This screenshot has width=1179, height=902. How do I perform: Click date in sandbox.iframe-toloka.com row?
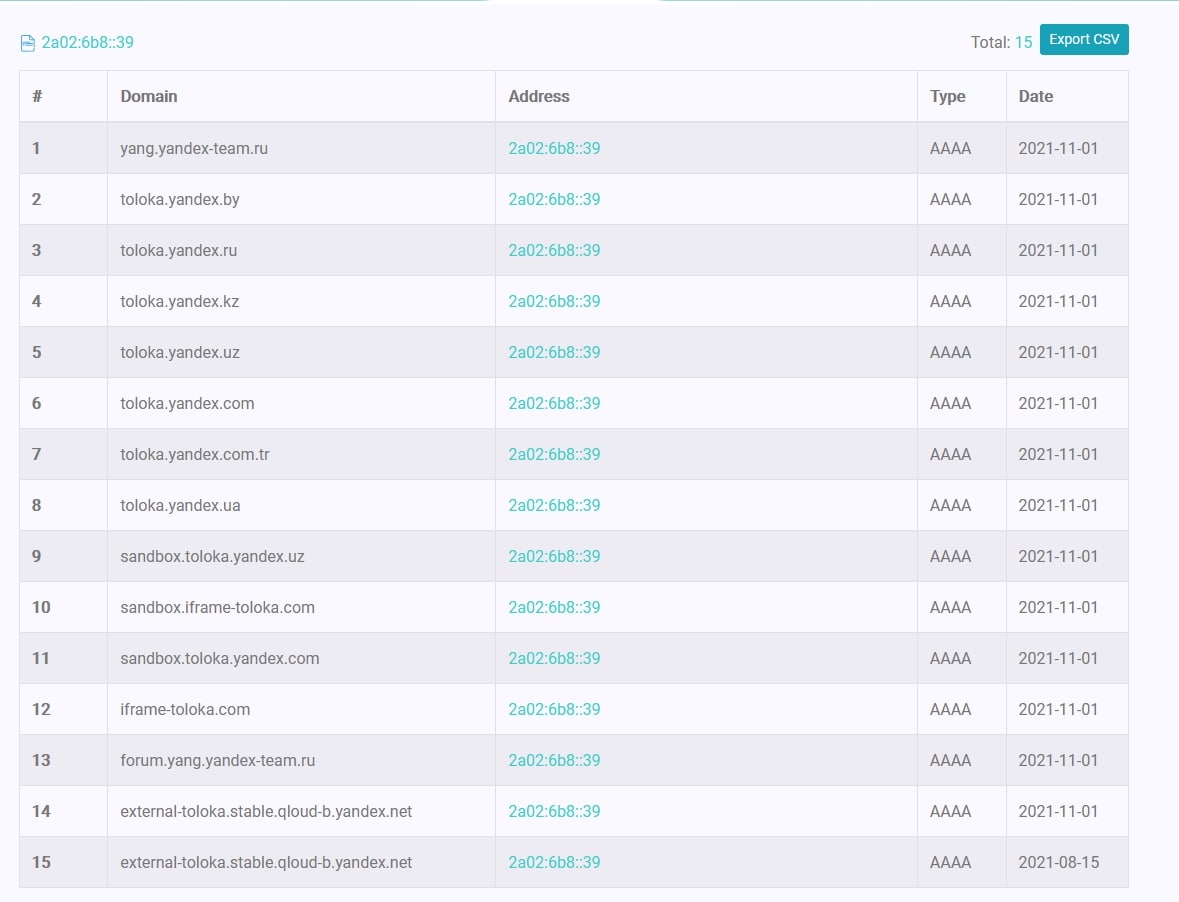click(1058, 607)
